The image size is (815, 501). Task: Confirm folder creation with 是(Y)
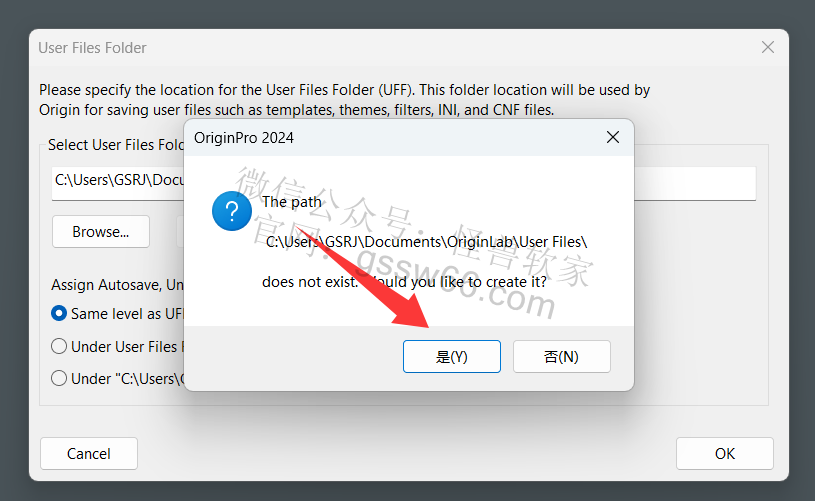pyautogui.click(x=452, y=357)
